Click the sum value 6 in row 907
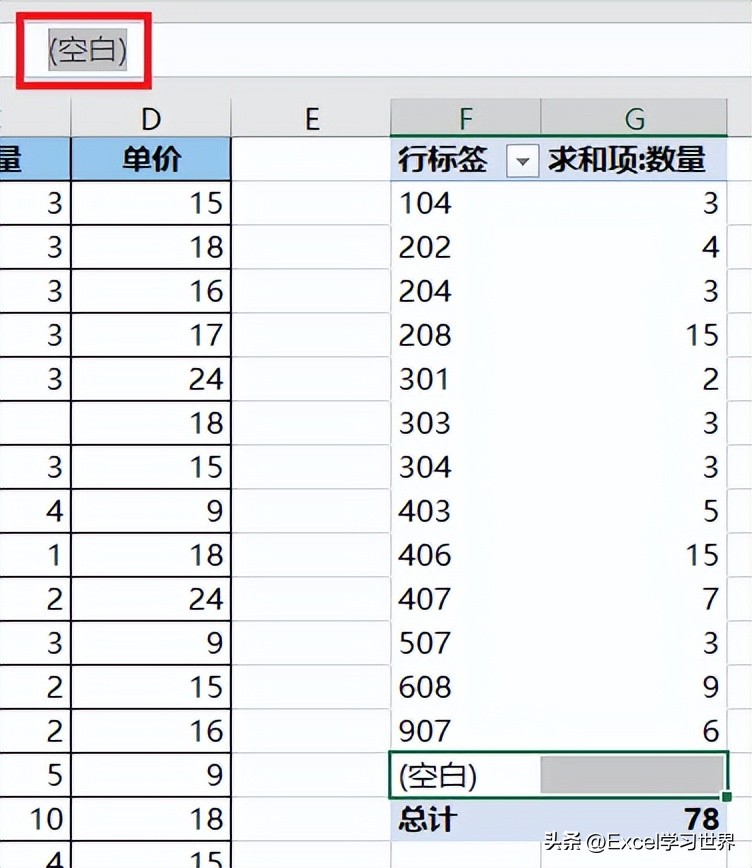Viewport: 752px width, 868px height. pyautogui.click(x=710, y=731)
